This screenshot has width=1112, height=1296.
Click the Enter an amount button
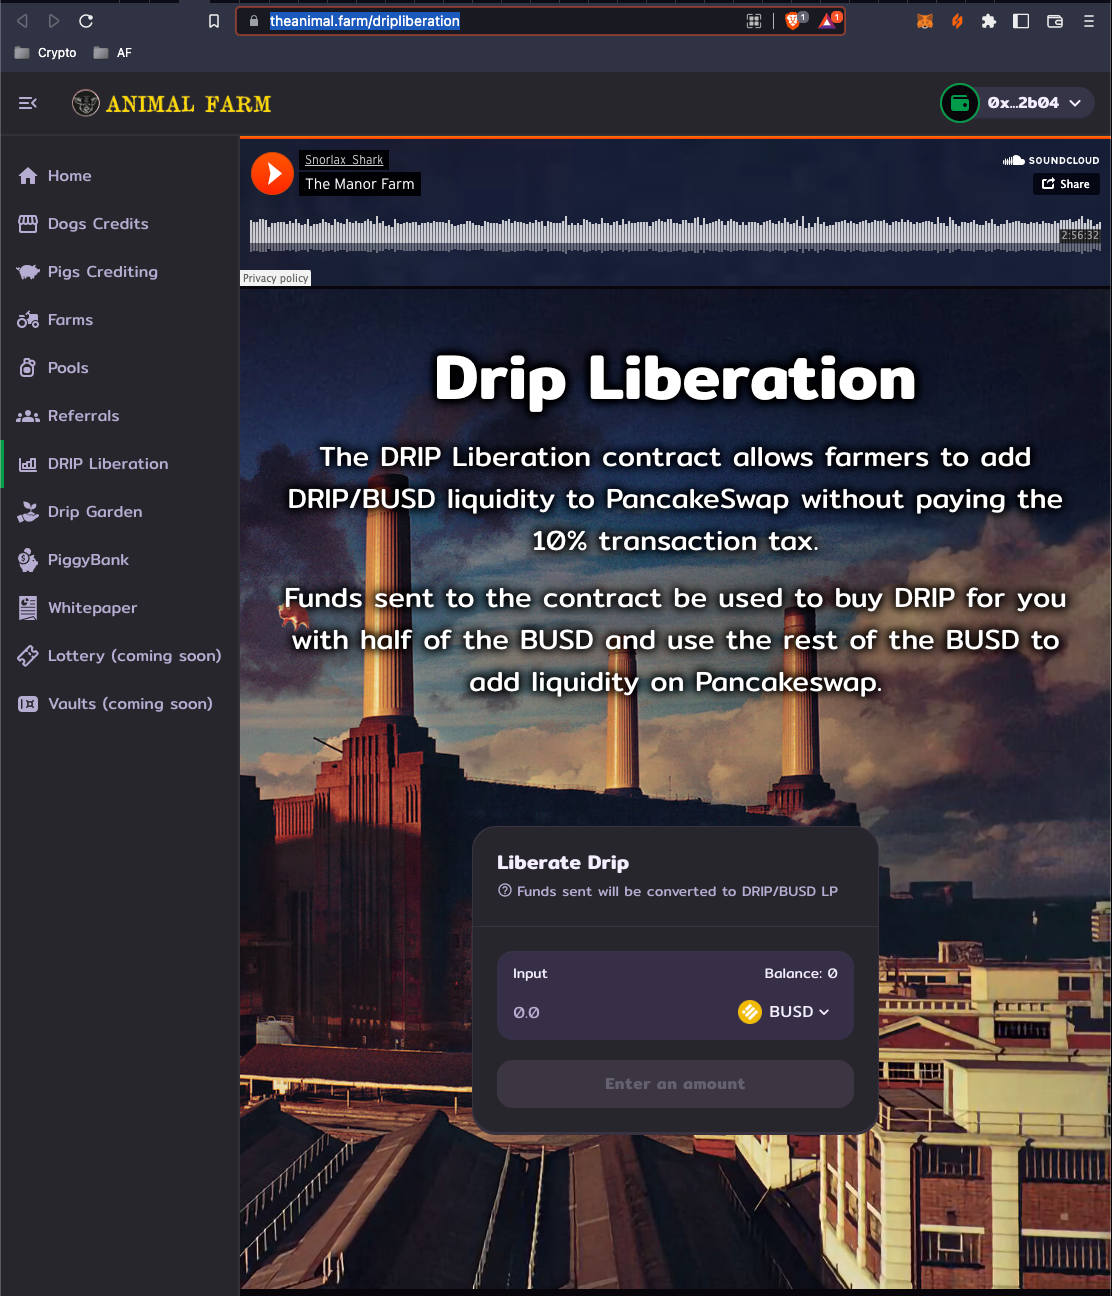click(675, 1084)
